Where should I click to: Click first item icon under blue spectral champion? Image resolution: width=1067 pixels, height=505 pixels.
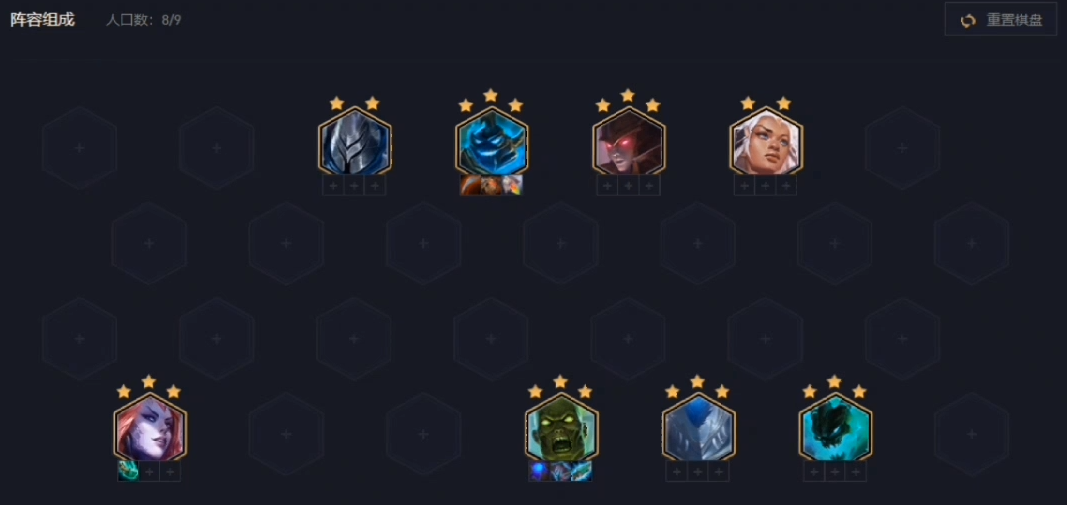coord(470,185)
